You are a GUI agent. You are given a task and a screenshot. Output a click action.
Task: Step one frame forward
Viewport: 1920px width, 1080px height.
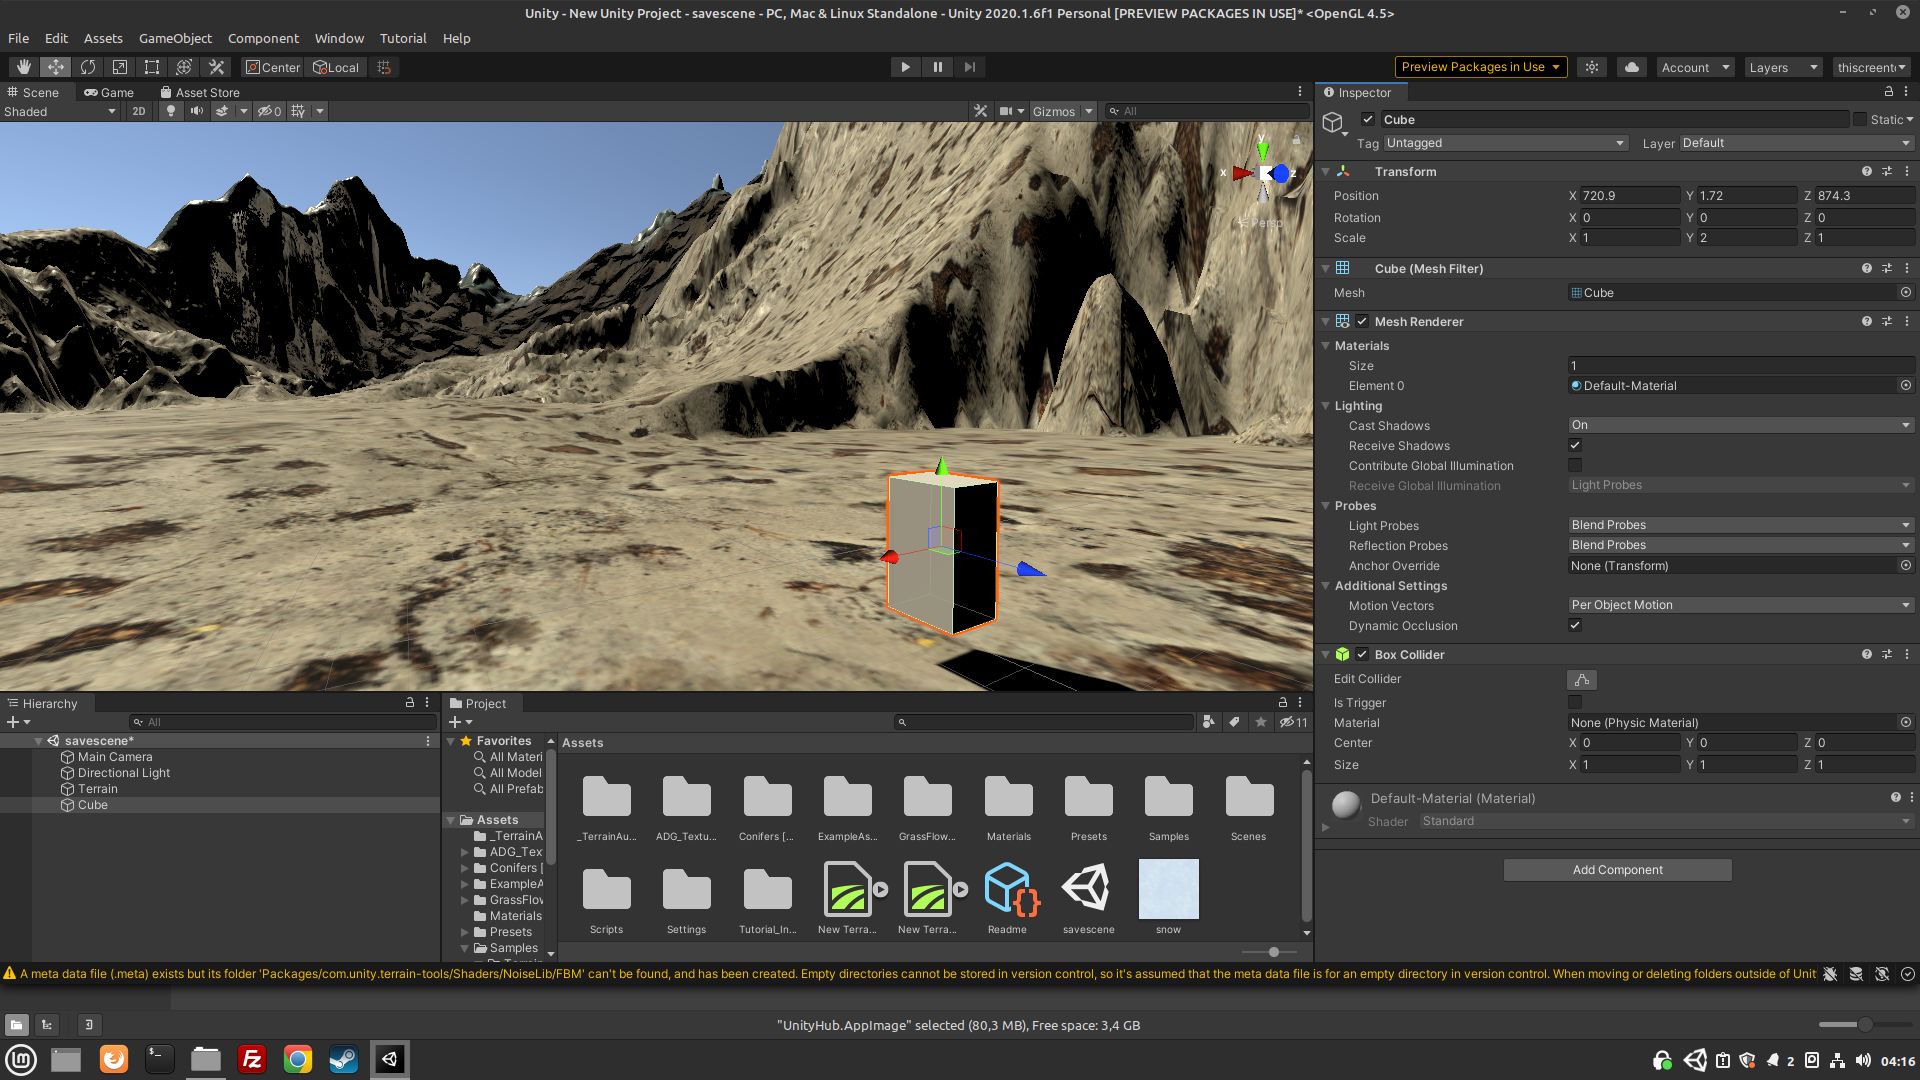click(969, 67)
